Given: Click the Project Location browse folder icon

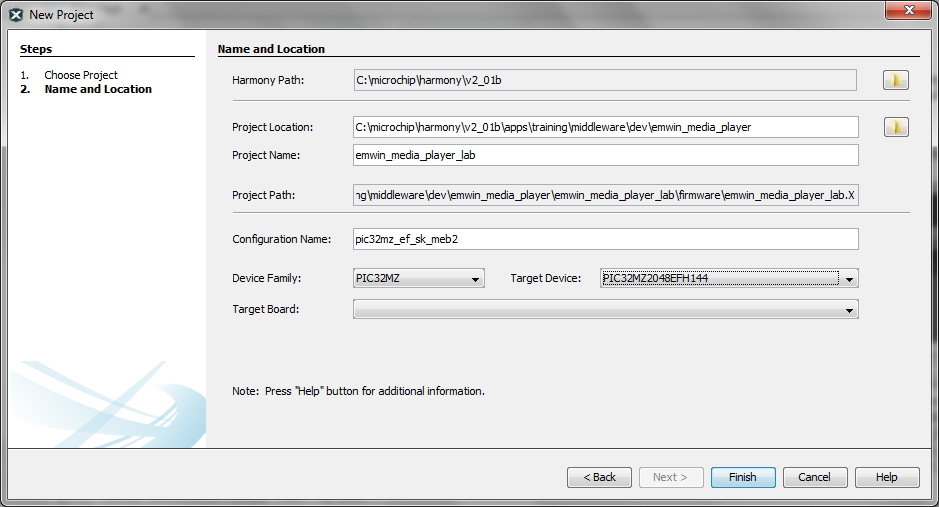Looking at the screenshot, I should pyautogui.click(x=895, y=127).
